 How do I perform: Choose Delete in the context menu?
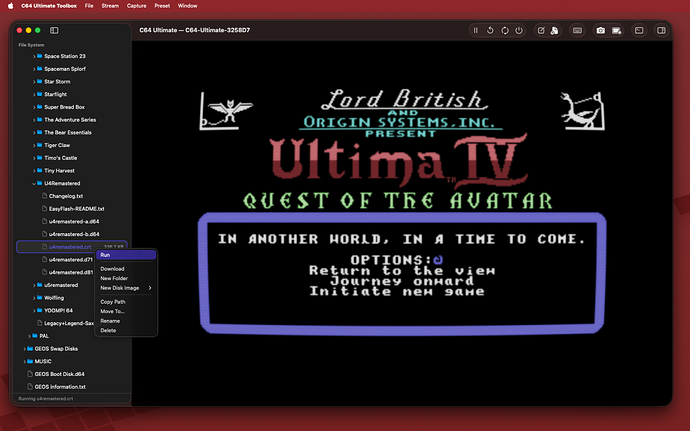126,331
